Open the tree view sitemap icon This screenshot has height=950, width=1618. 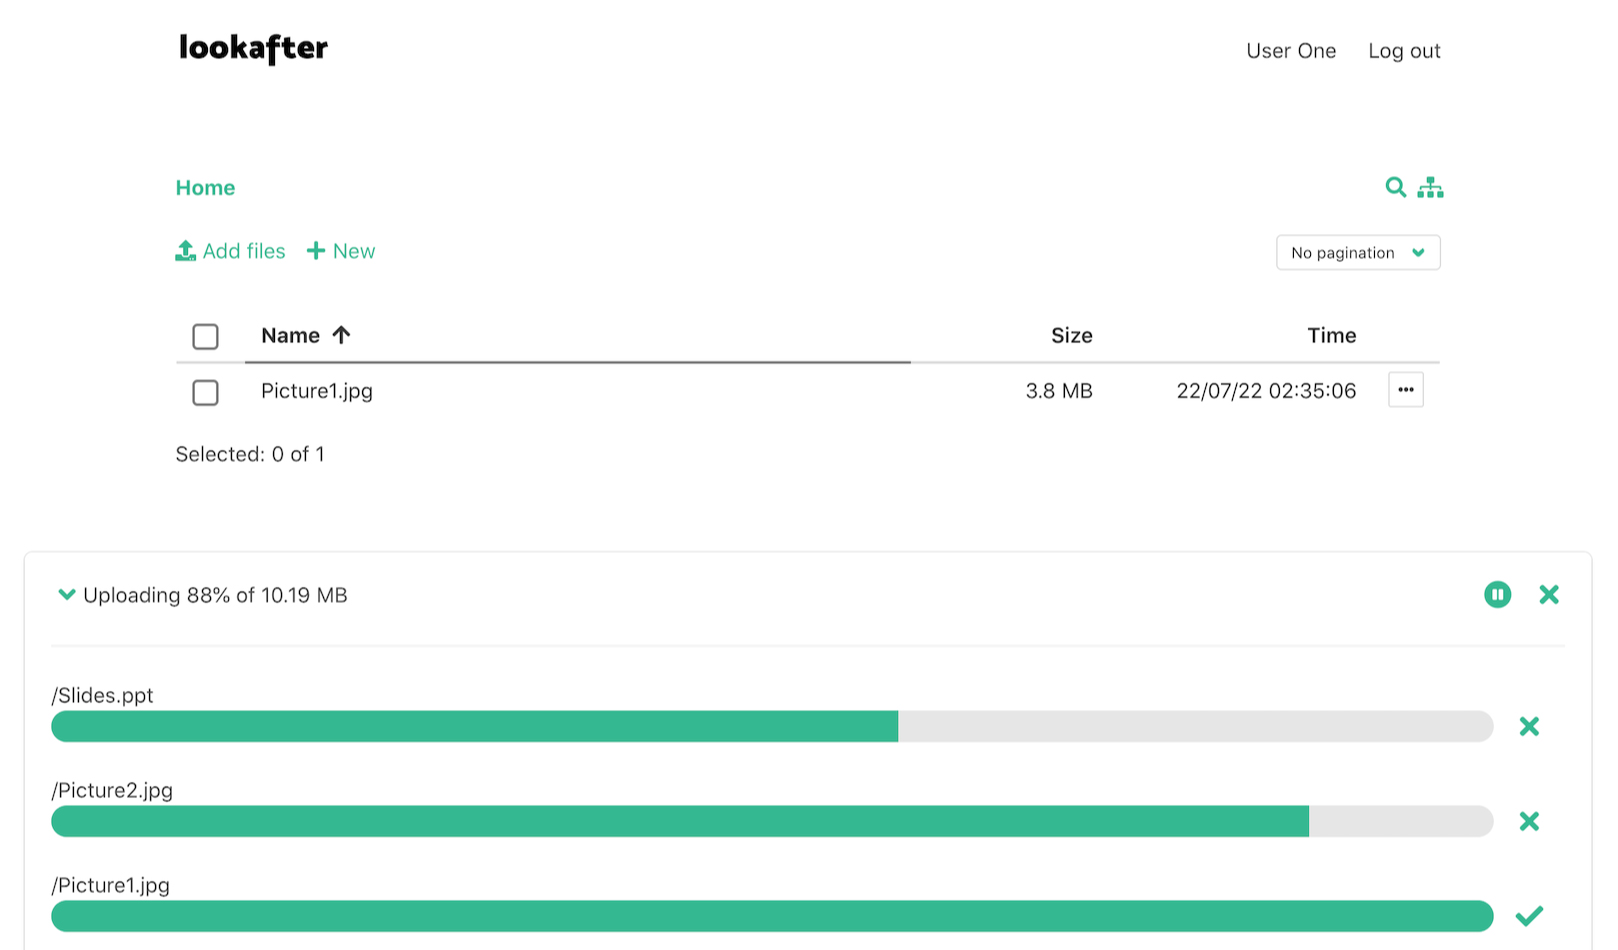pos(1430,187)
